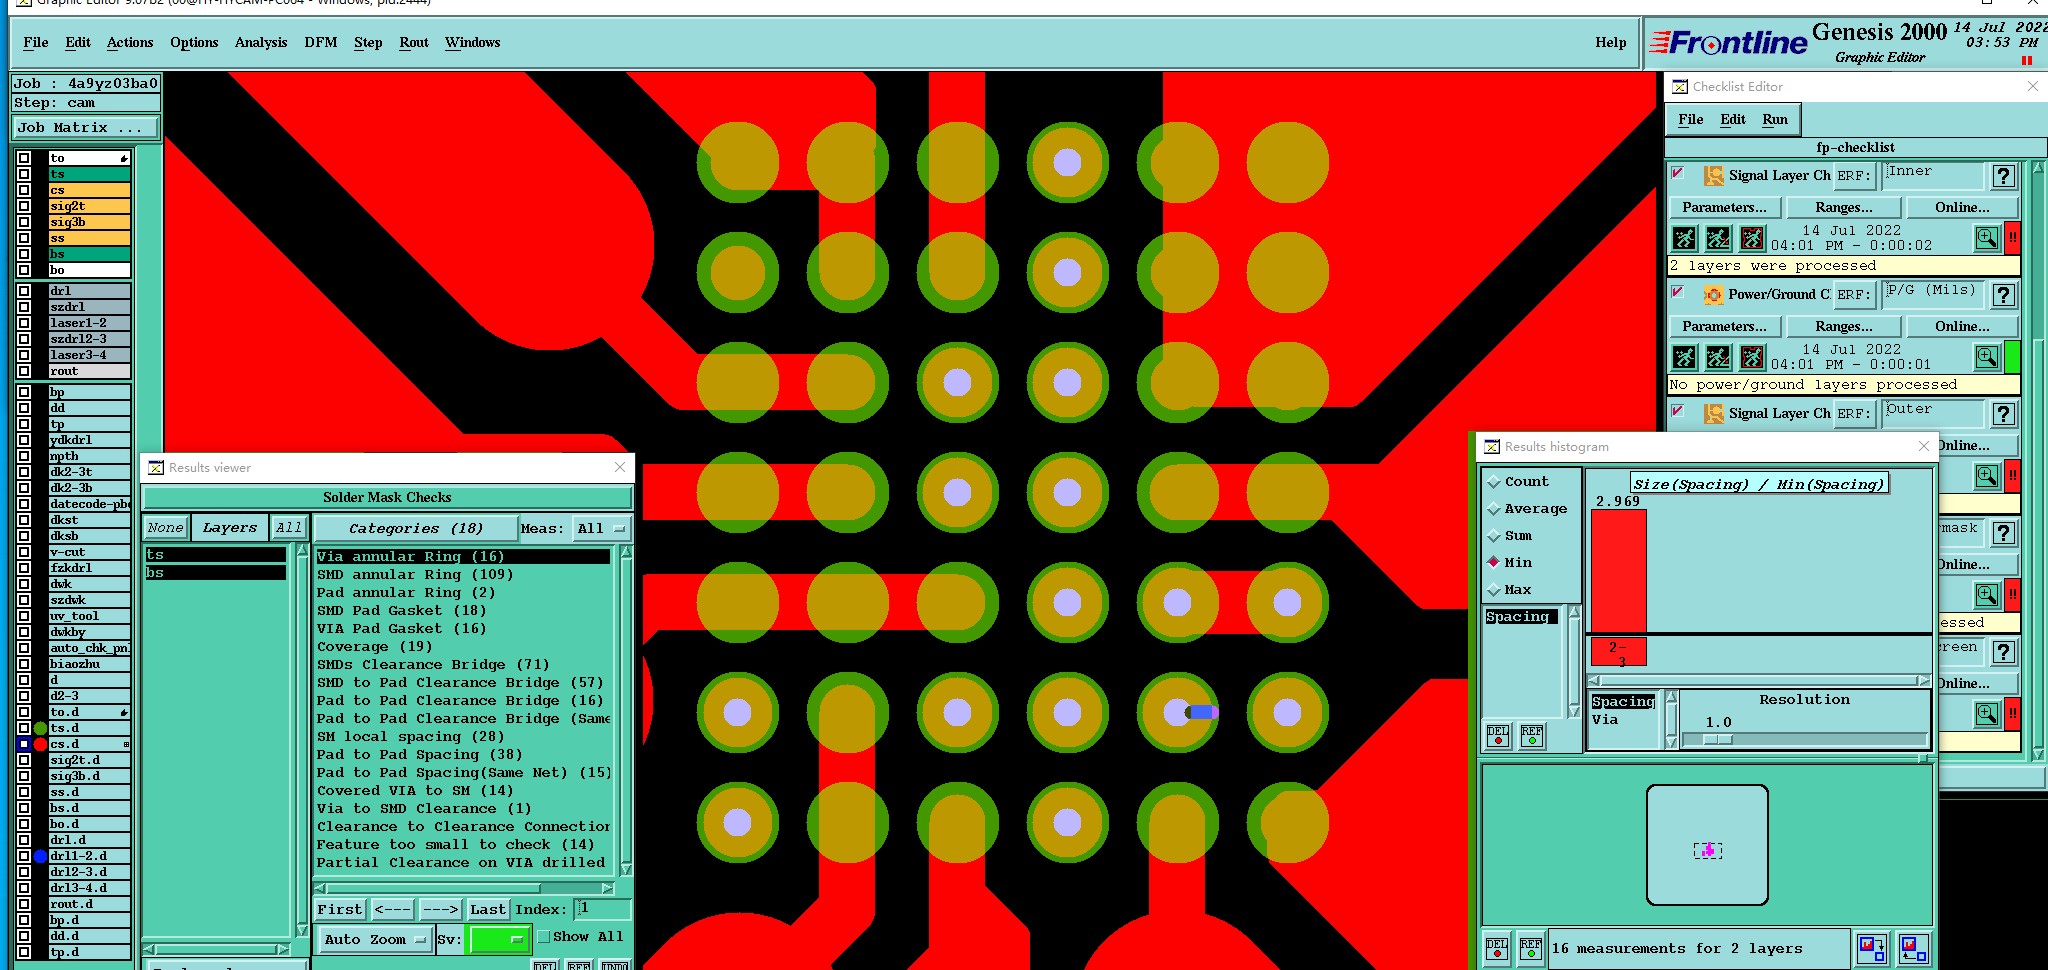Select Count radio option in histogram
This screenshot has height=970, width=2048.
[x=1494, y=482]
